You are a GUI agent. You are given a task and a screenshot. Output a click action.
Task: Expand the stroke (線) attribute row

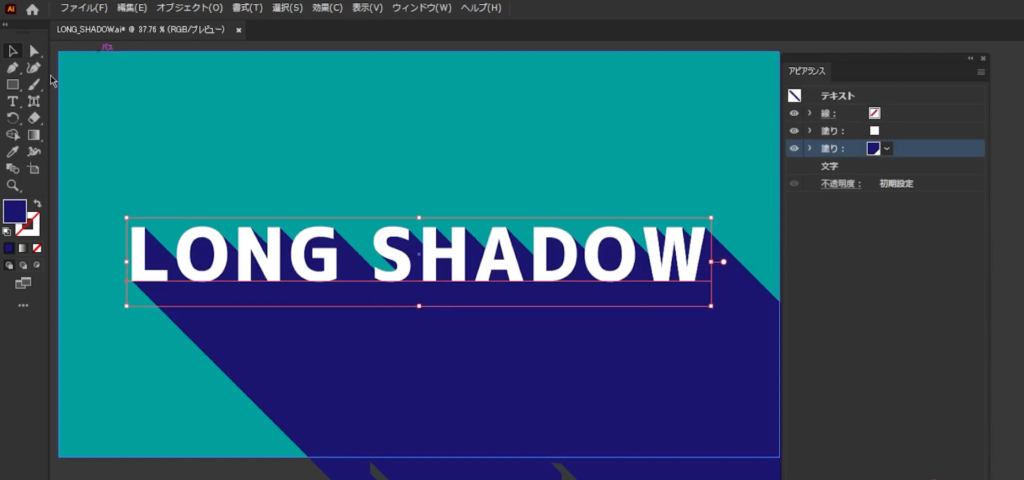pyautogui.click(x=809, y=114)
